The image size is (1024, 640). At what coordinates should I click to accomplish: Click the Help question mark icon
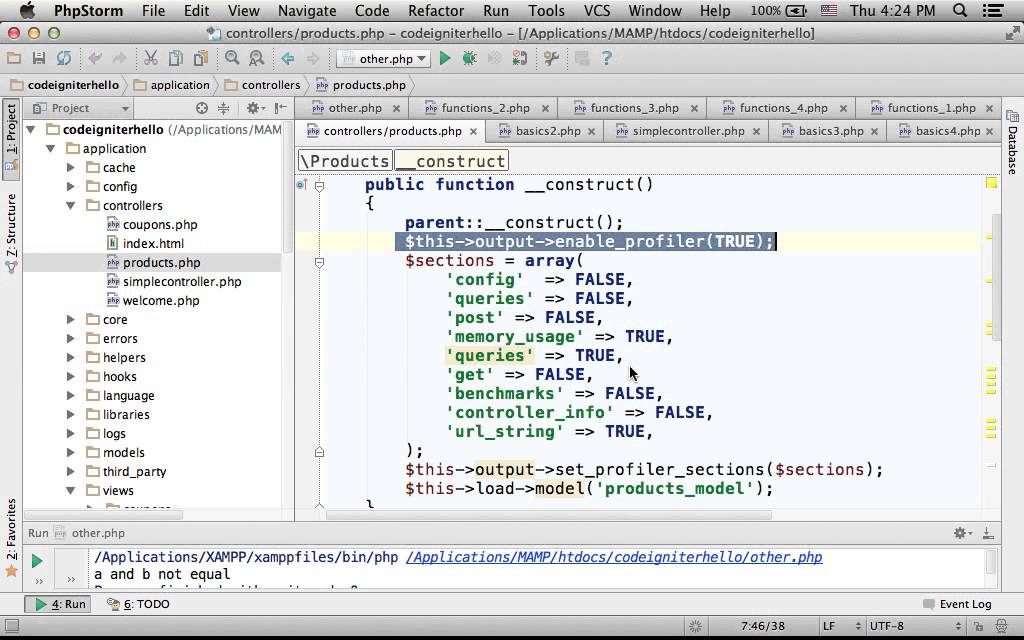pos(607,59)
